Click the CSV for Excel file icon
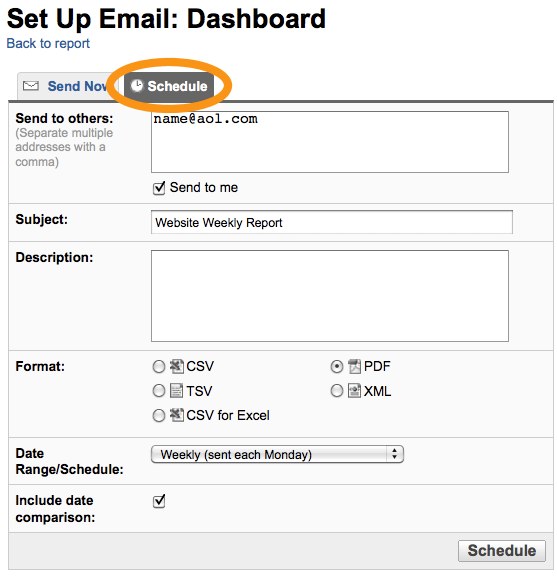Viewport: 557px width, 576px height. point(176,415)
